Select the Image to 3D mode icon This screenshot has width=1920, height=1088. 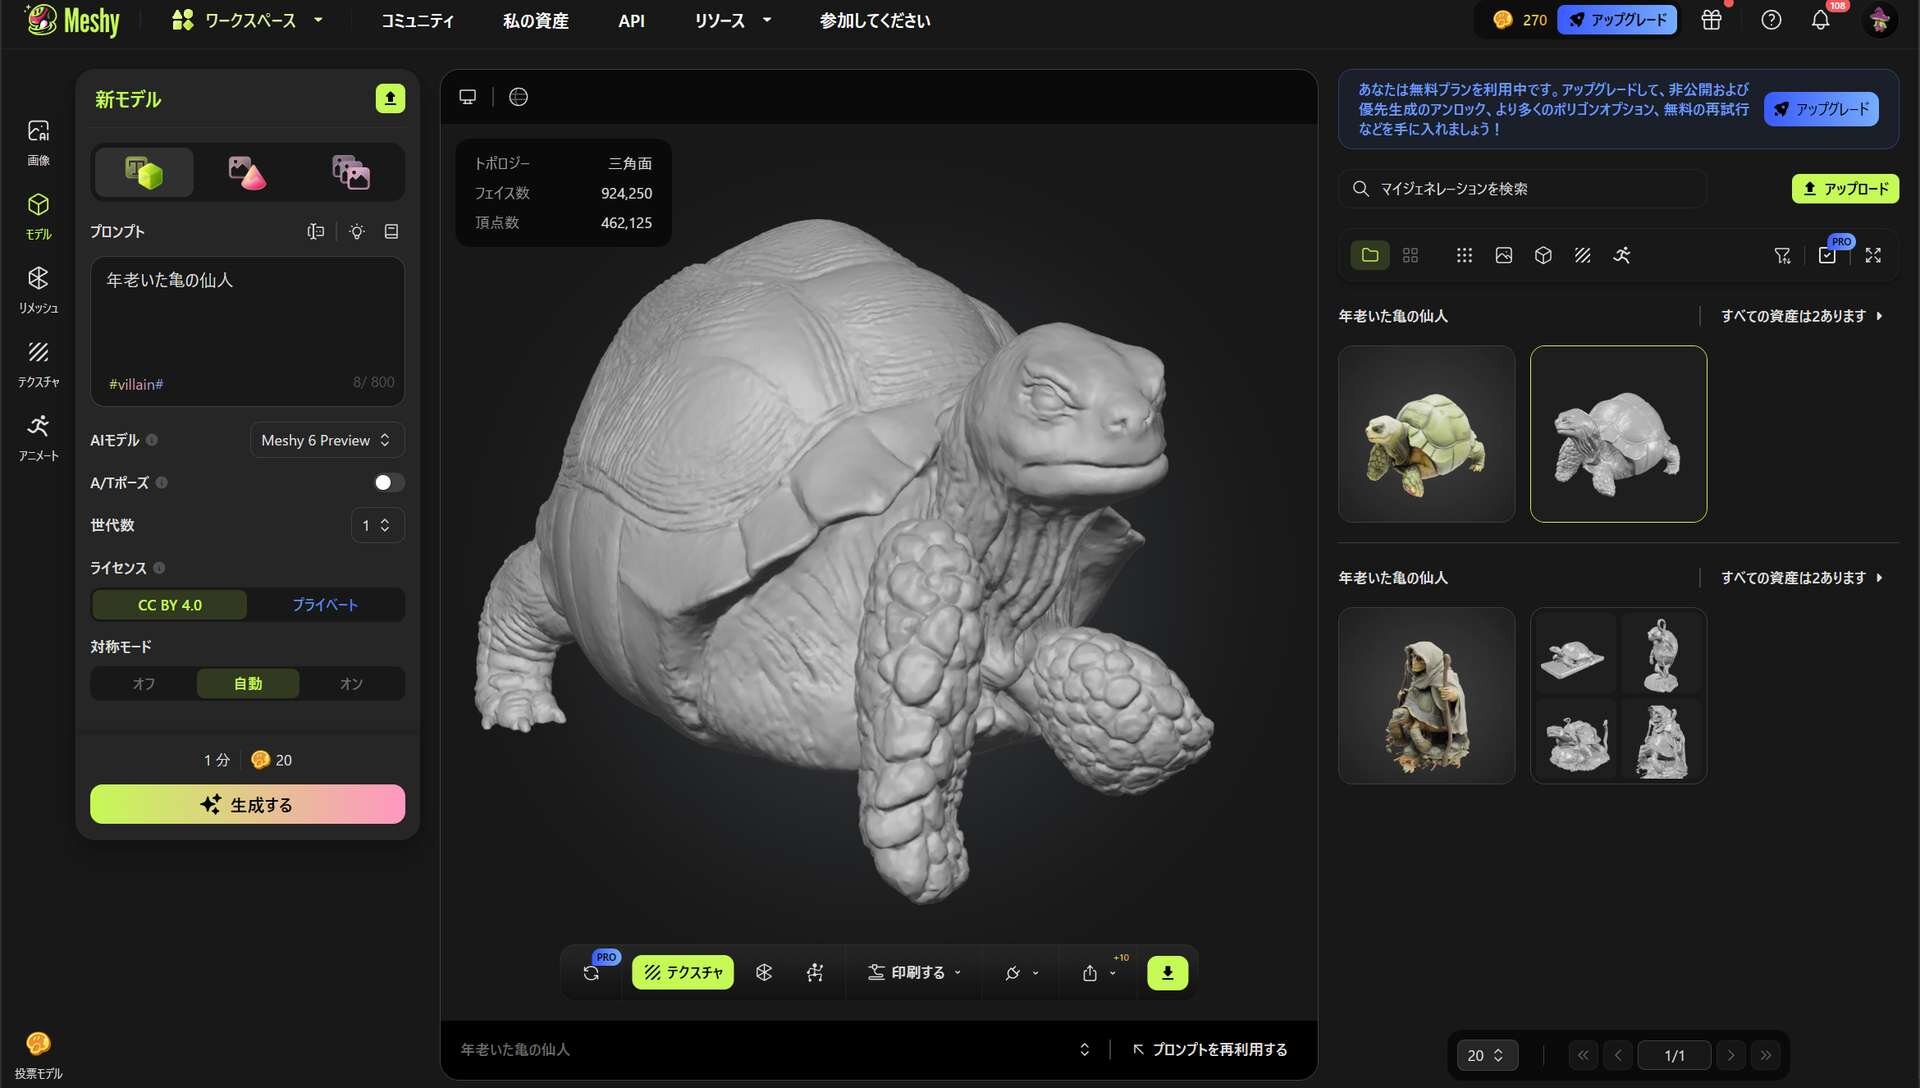[247, 173]
